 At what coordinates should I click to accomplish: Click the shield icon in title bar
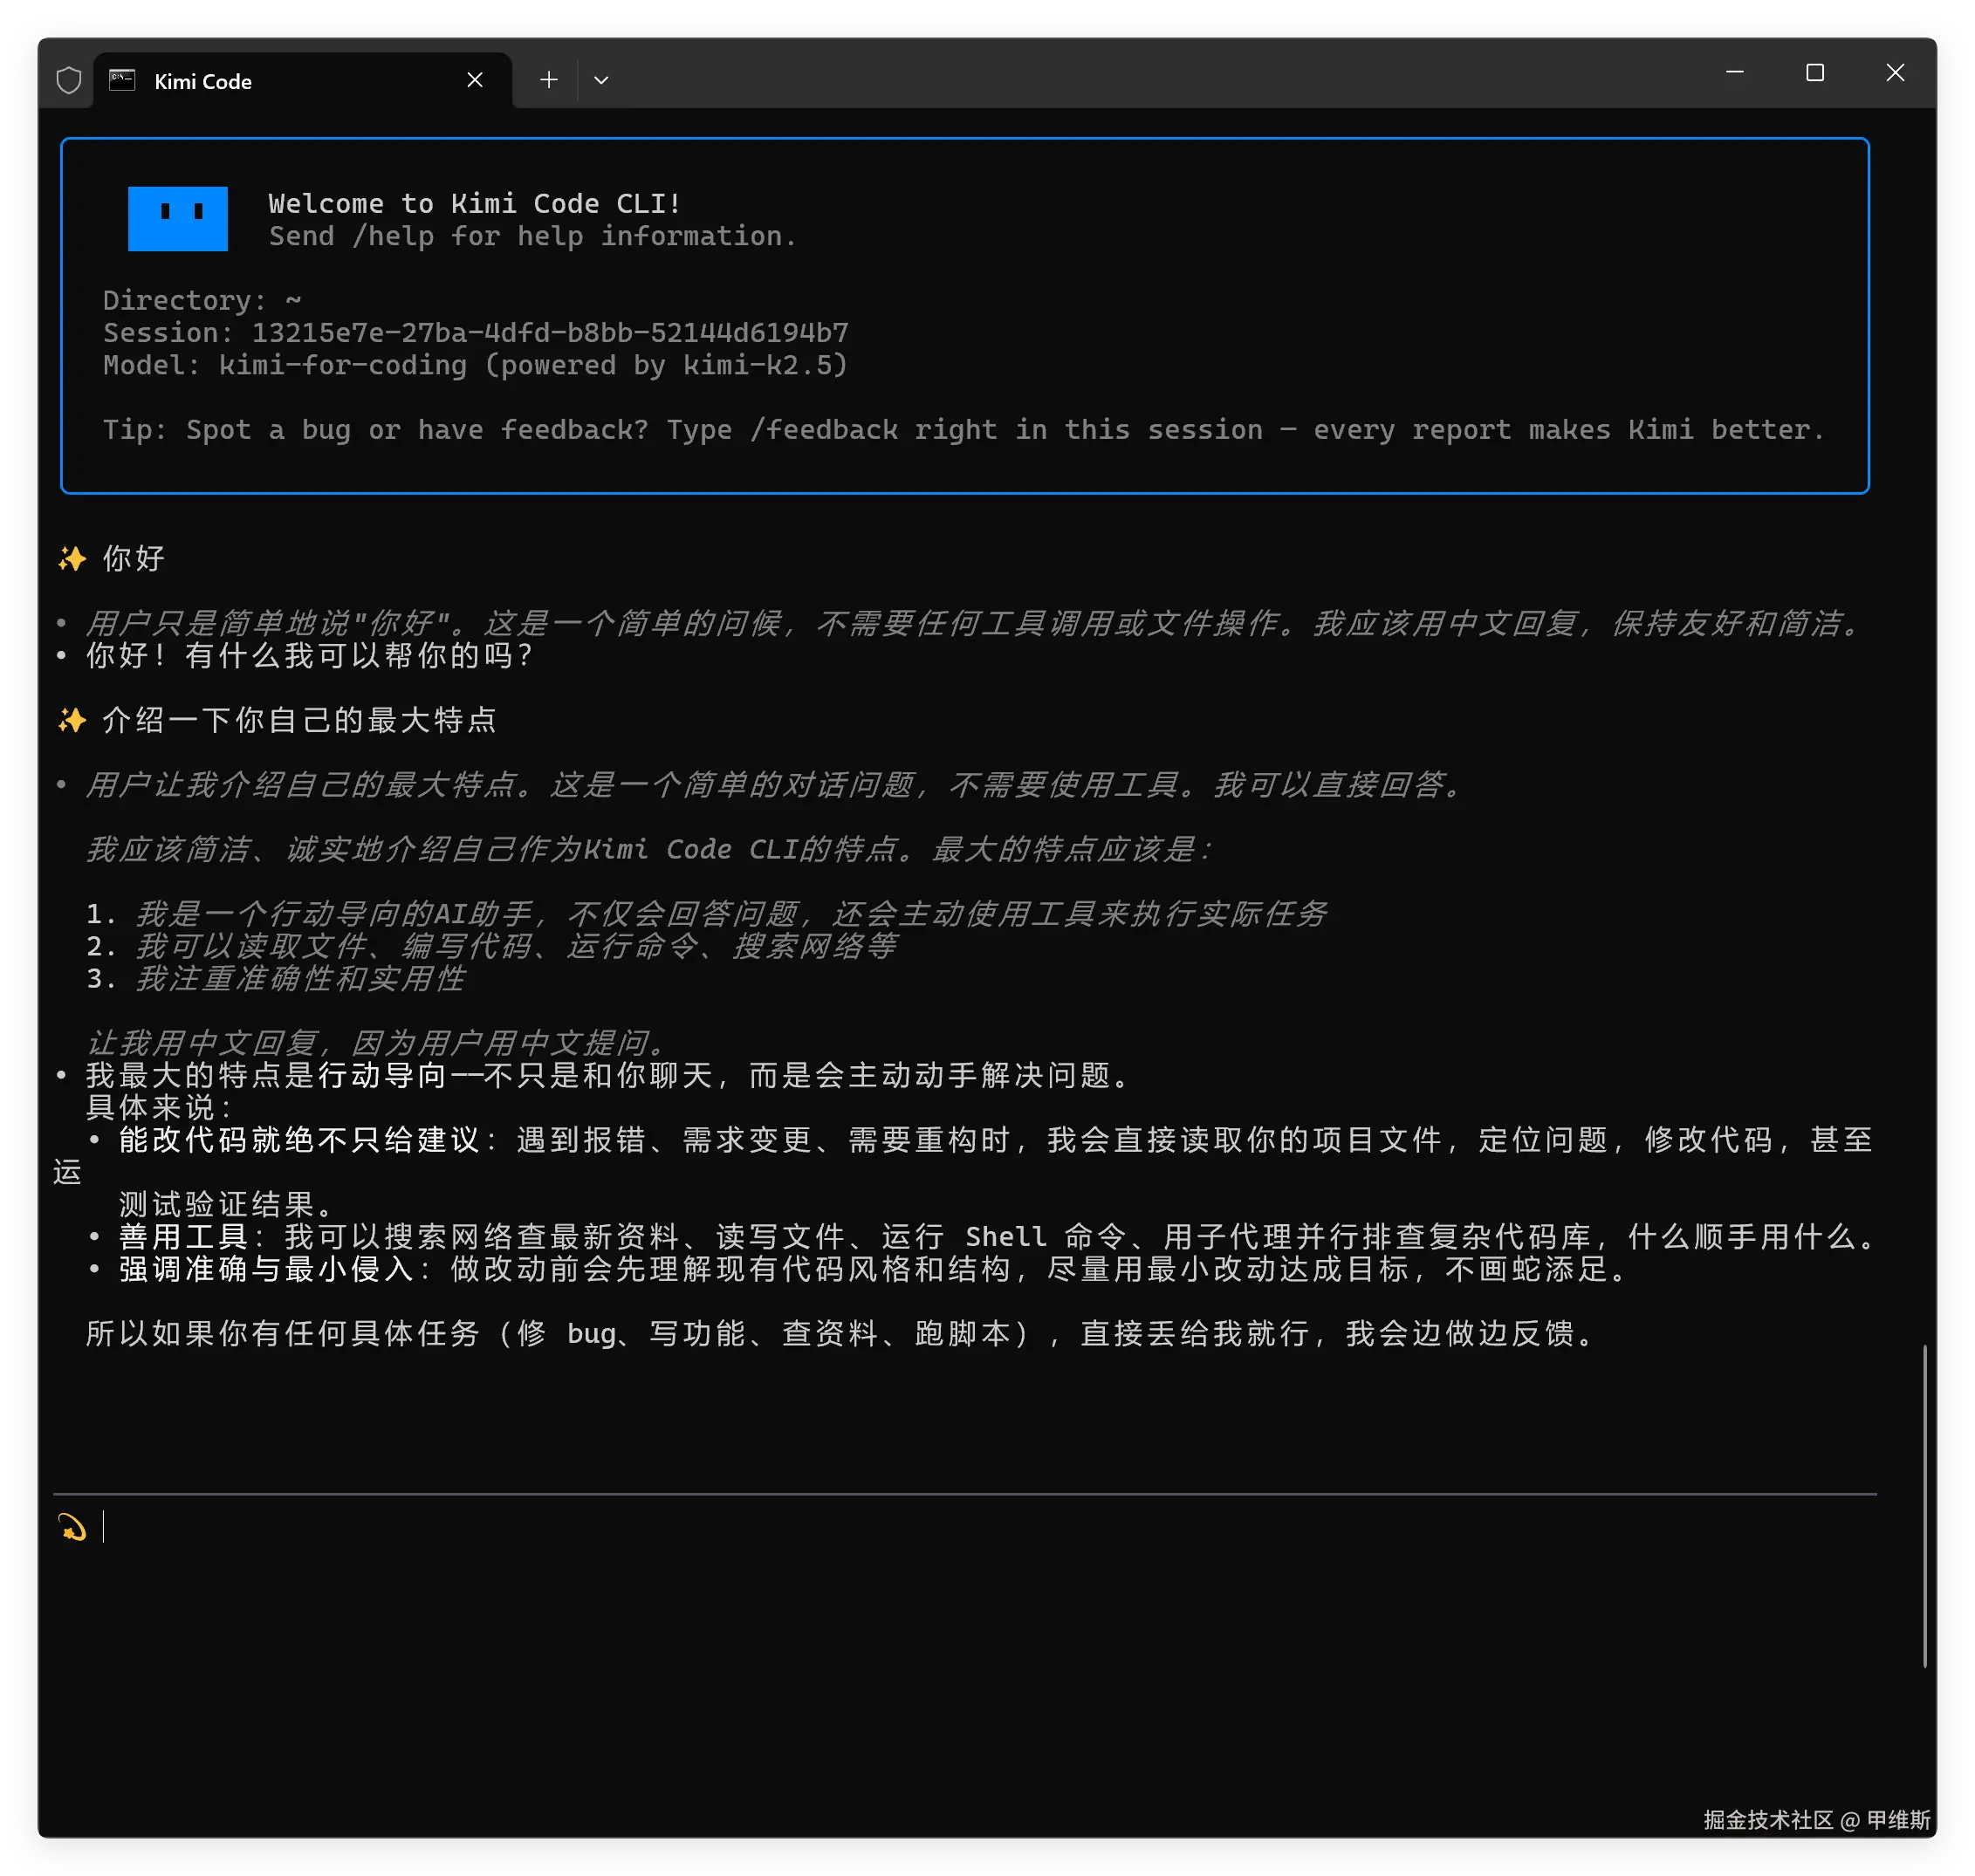[68, 81]
